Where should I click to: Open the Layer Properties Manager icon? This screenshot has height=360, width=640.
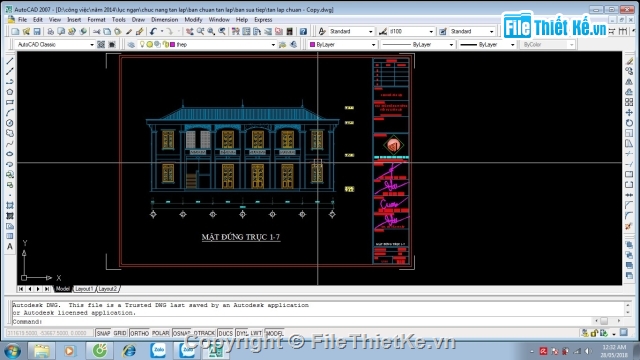pyautogui.click(x=131, y=44)
